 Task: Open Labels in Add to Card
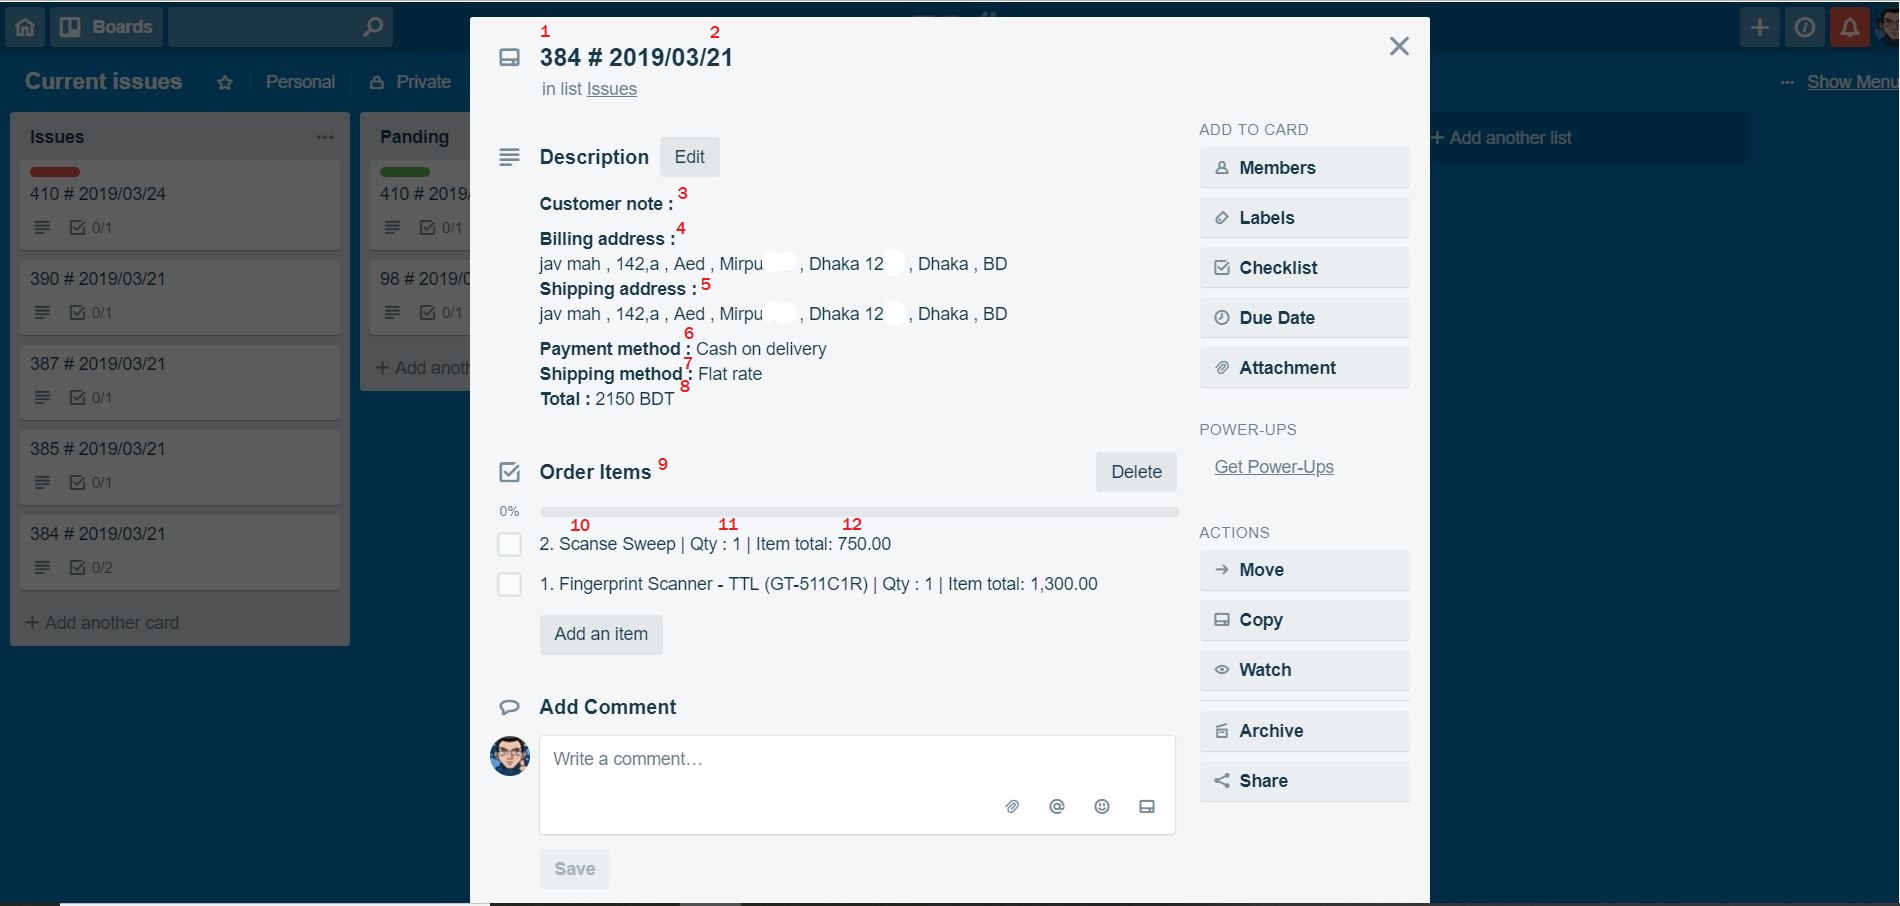pyautogui.click(x=1305, y=218)
